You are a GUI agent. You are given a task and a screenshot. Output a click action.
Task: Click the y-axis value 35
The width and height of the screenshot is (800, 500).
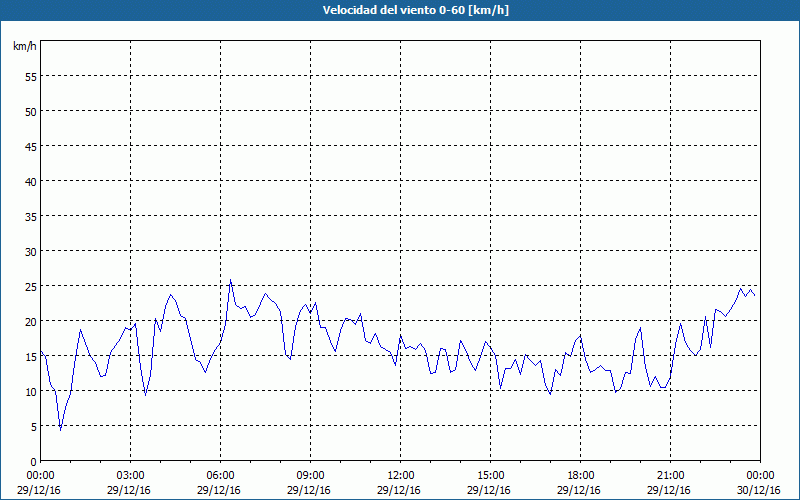pos(31,216)
